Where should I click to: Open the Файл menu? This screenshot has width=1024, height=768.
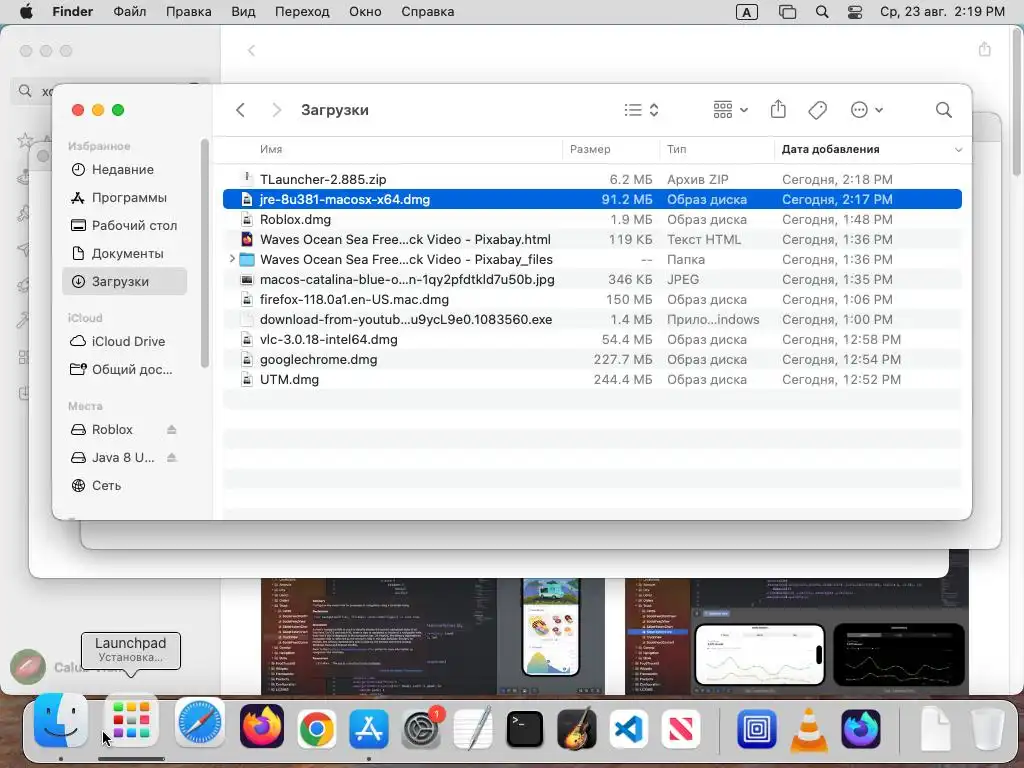[x=129, y=12]
